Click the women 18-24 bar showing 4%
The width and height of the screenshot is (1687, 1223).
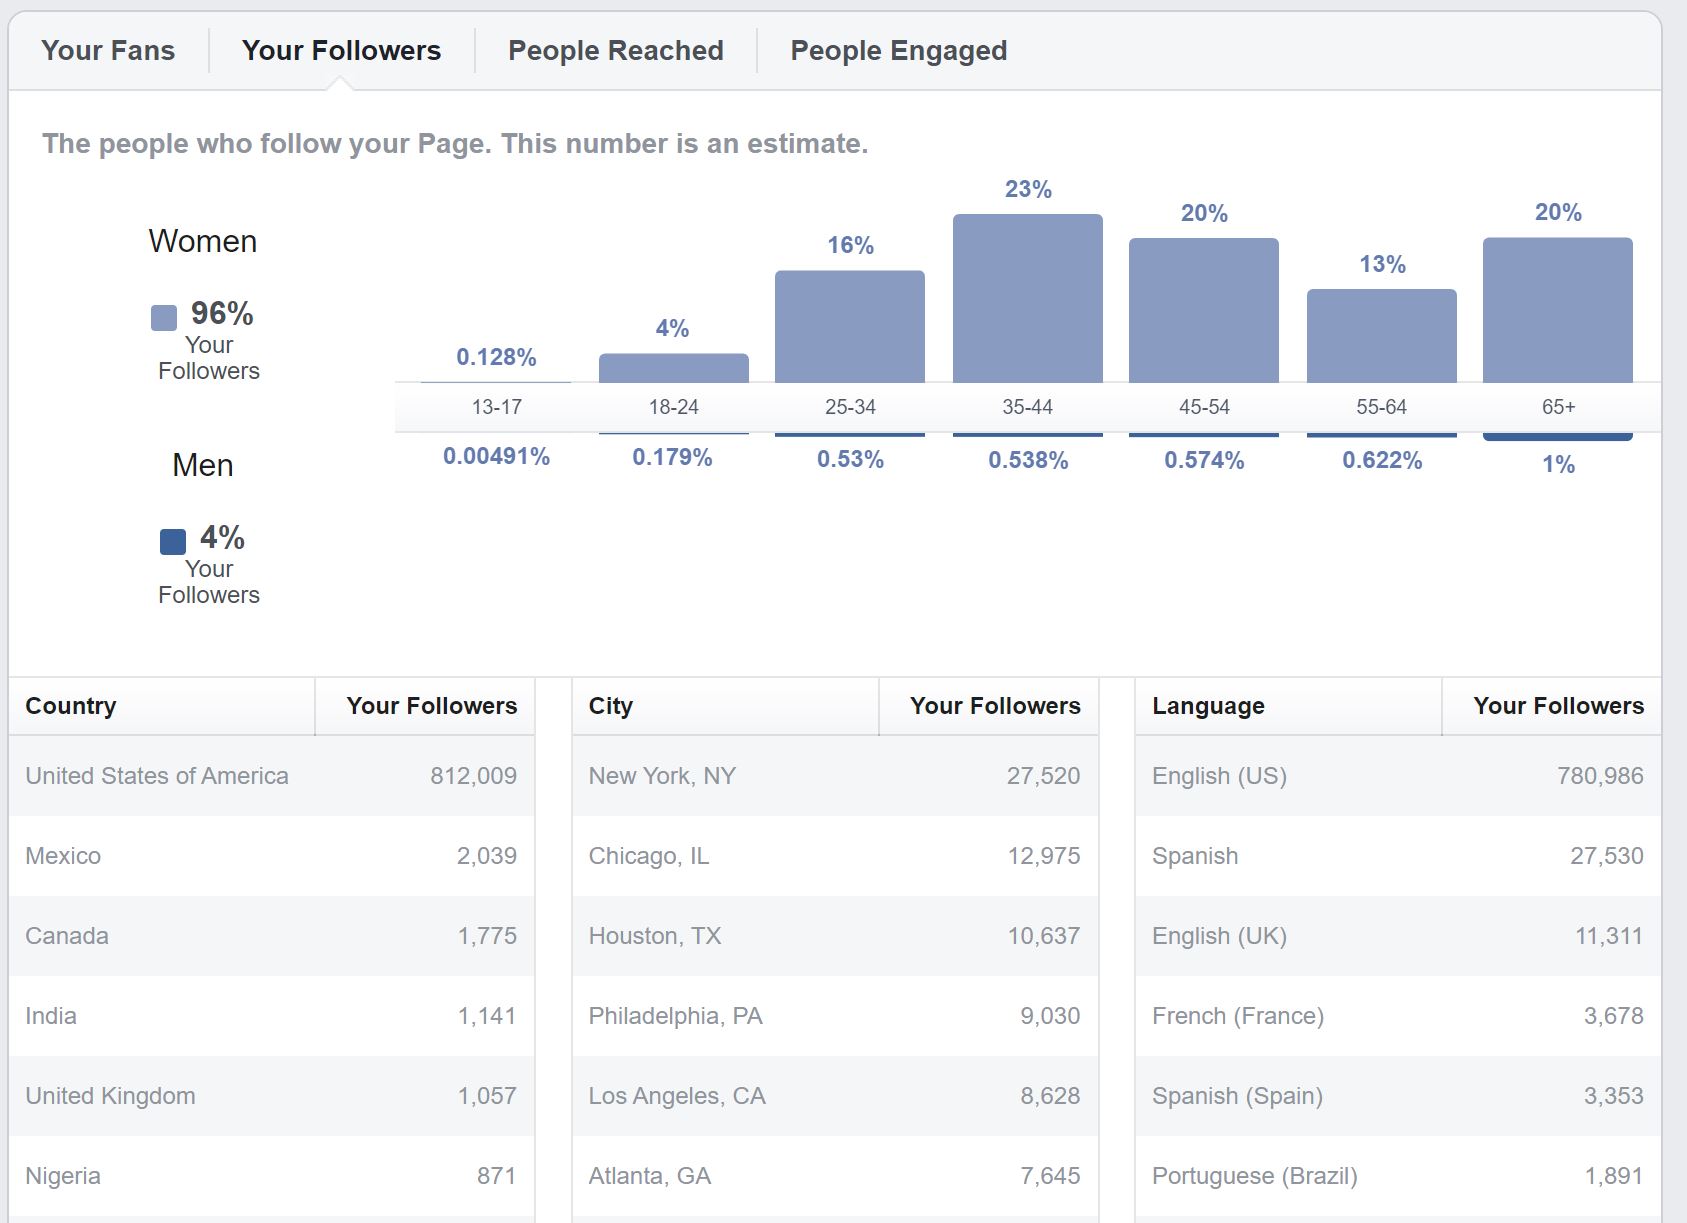click(674, 367)
